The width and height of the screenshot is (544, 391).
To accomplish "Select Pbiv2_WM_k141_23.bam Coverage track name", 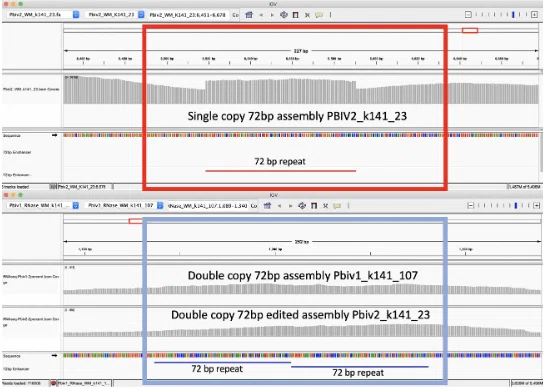I will point(31,89).
